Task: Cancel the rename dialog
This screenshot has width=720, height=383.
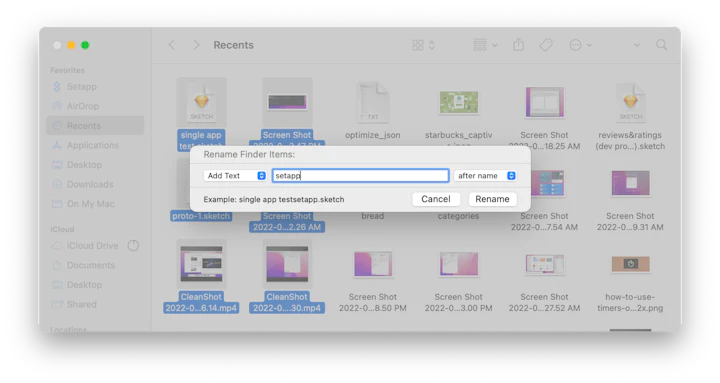Action: click(436, 199)
